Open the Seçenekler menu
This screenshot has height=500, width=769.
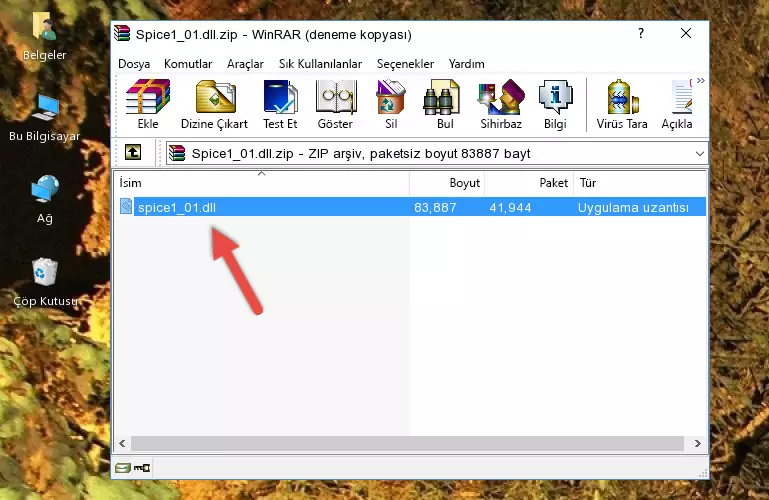(405, 64)
